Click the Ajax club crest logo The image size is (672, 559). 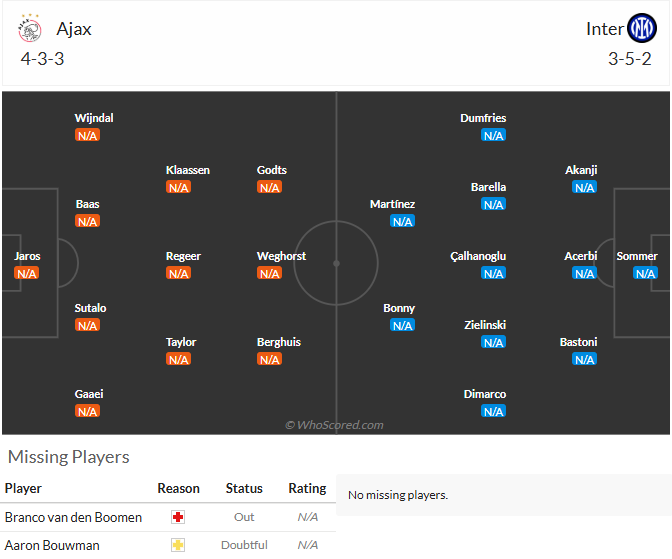point(30,28)
